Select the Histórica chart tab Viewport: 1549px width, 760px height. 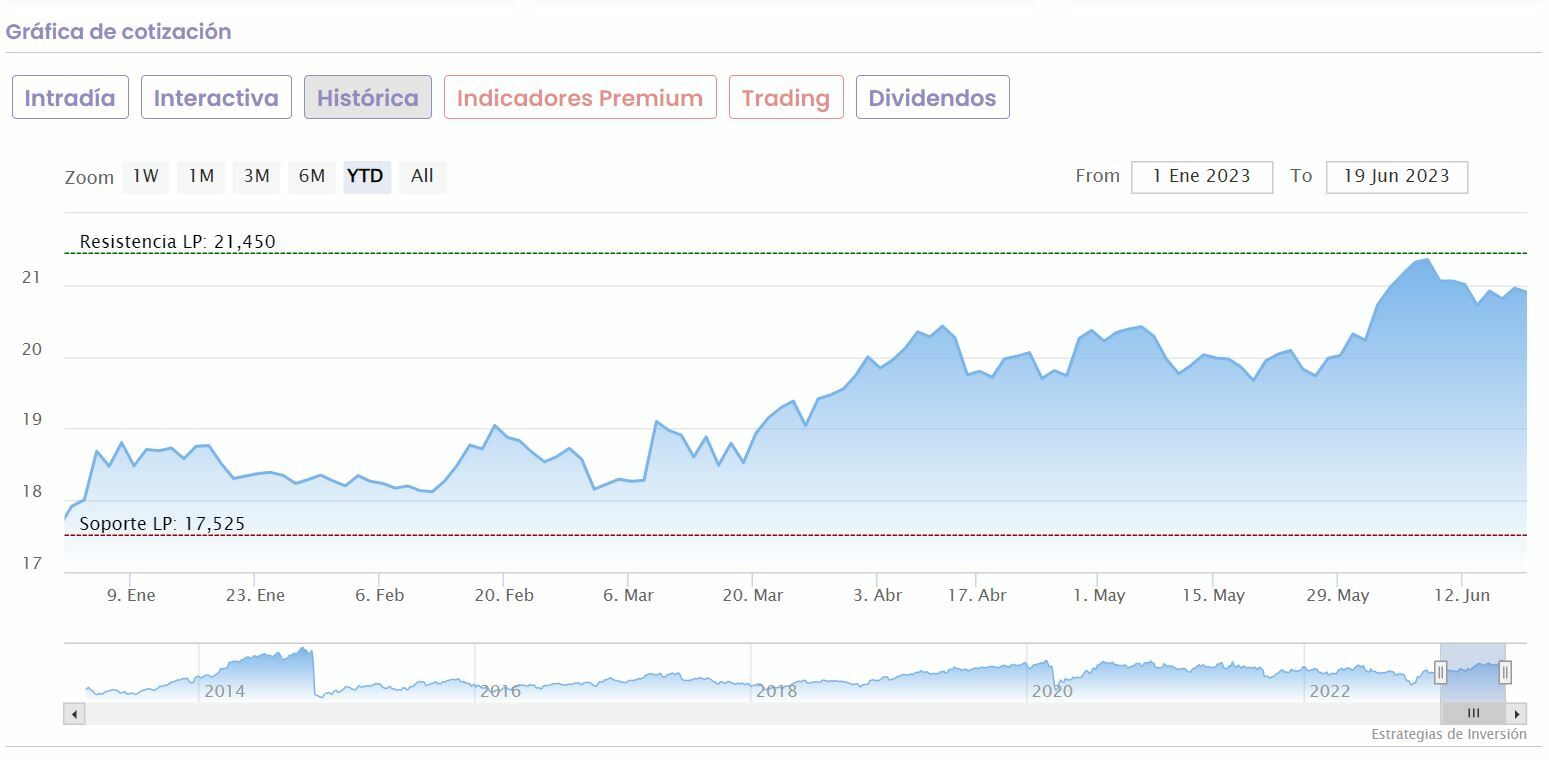click(368, 98)
